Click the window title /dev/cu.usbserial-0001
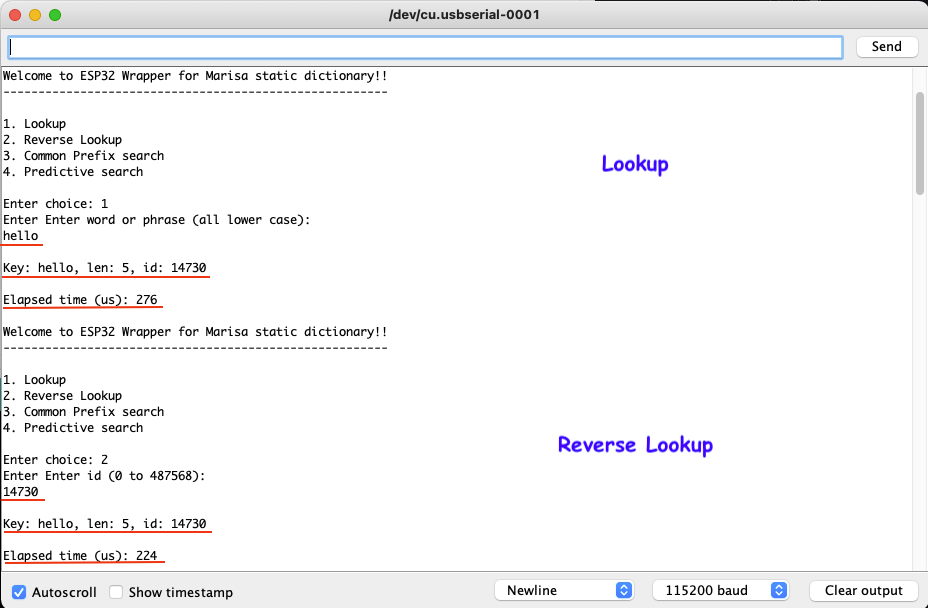 point(464,15)
